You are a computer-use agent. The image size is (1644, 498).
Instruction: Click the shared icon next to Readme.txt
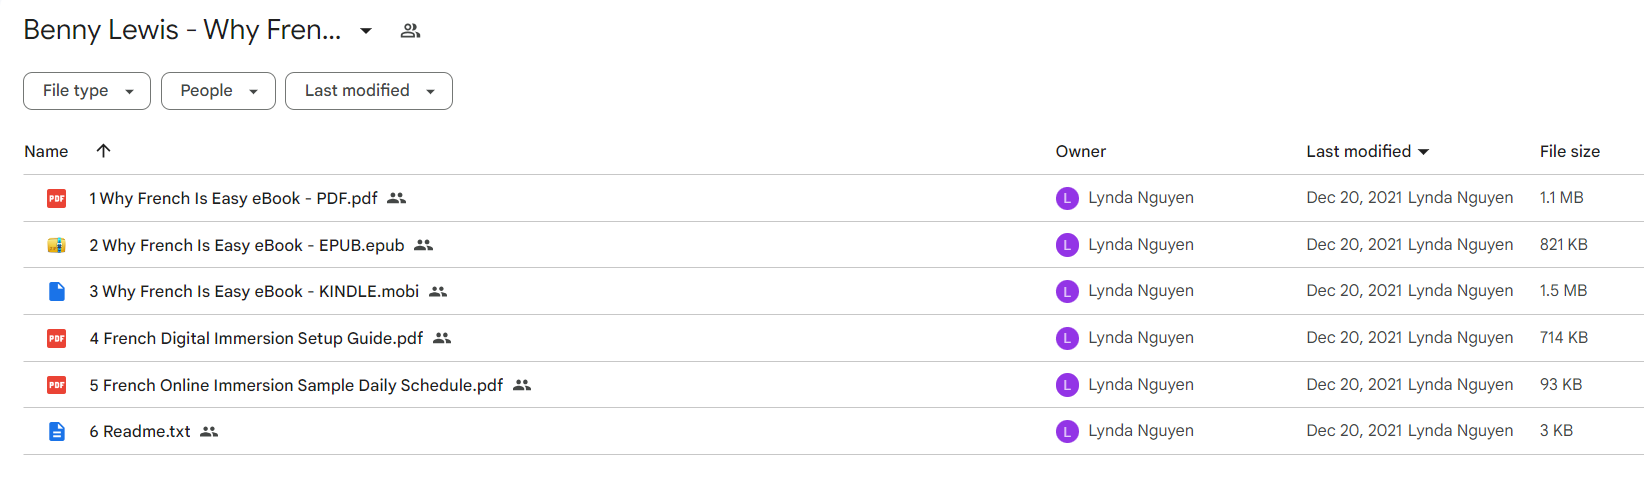[209, 431]
